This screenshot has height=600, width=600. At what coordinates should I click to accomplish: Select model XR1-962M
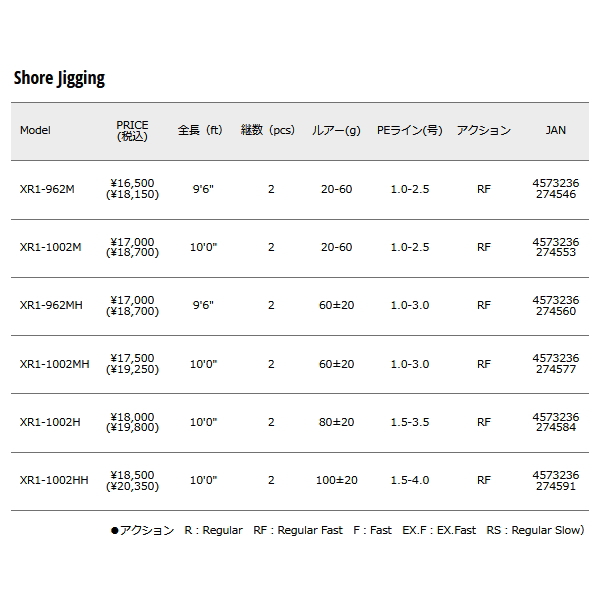click(x=47, y=189)
